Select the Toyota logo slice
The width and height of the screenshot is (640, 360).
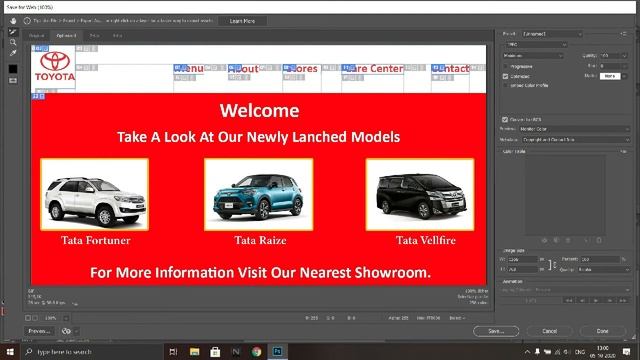tap(54, 67)
